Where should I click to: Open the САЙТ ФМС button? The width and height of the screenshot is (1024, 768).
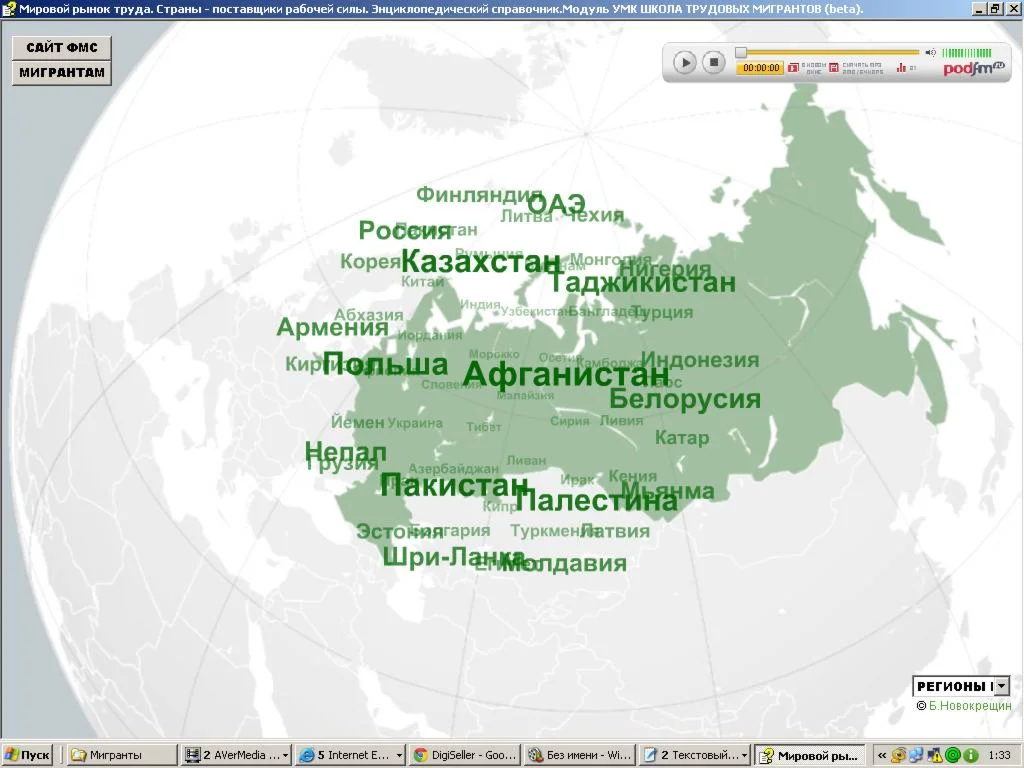pyautogui.click(x=62, y=48)
